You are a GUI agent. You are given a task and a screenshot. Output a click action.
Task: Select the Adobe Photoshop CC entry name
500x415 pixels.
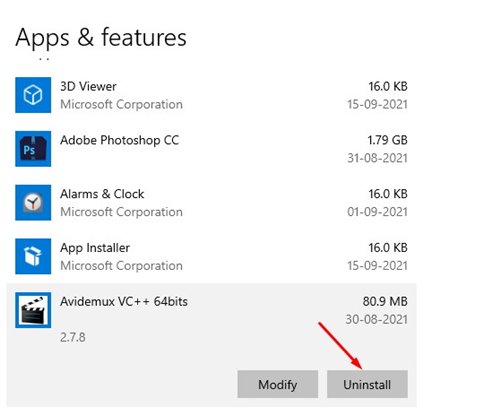click(120, 140)
